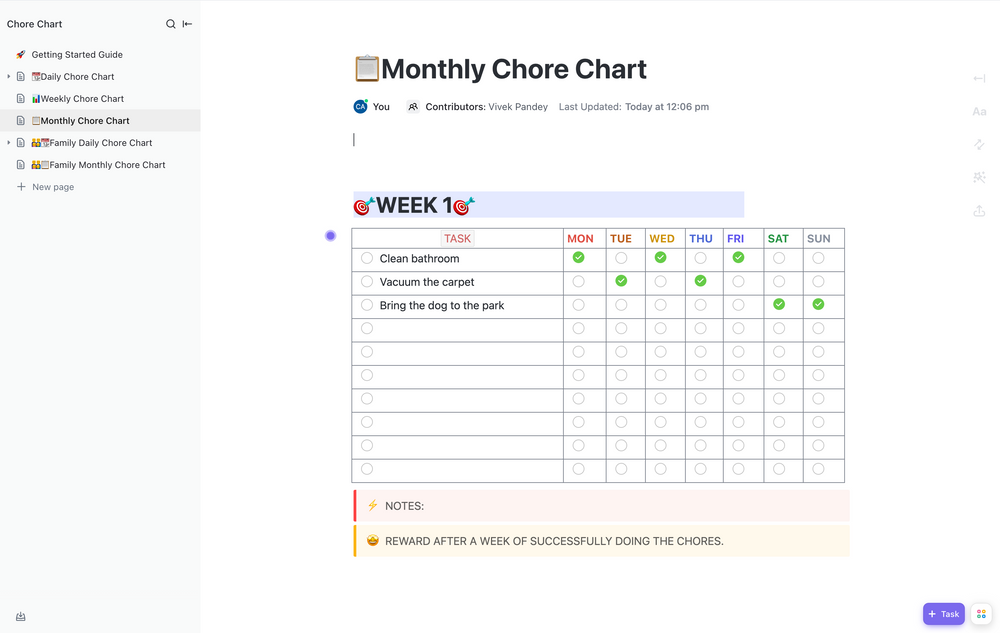The image size is (1000, 633).
Task: Click the purple block handle beside the table
Action: (x=330, y=235)
